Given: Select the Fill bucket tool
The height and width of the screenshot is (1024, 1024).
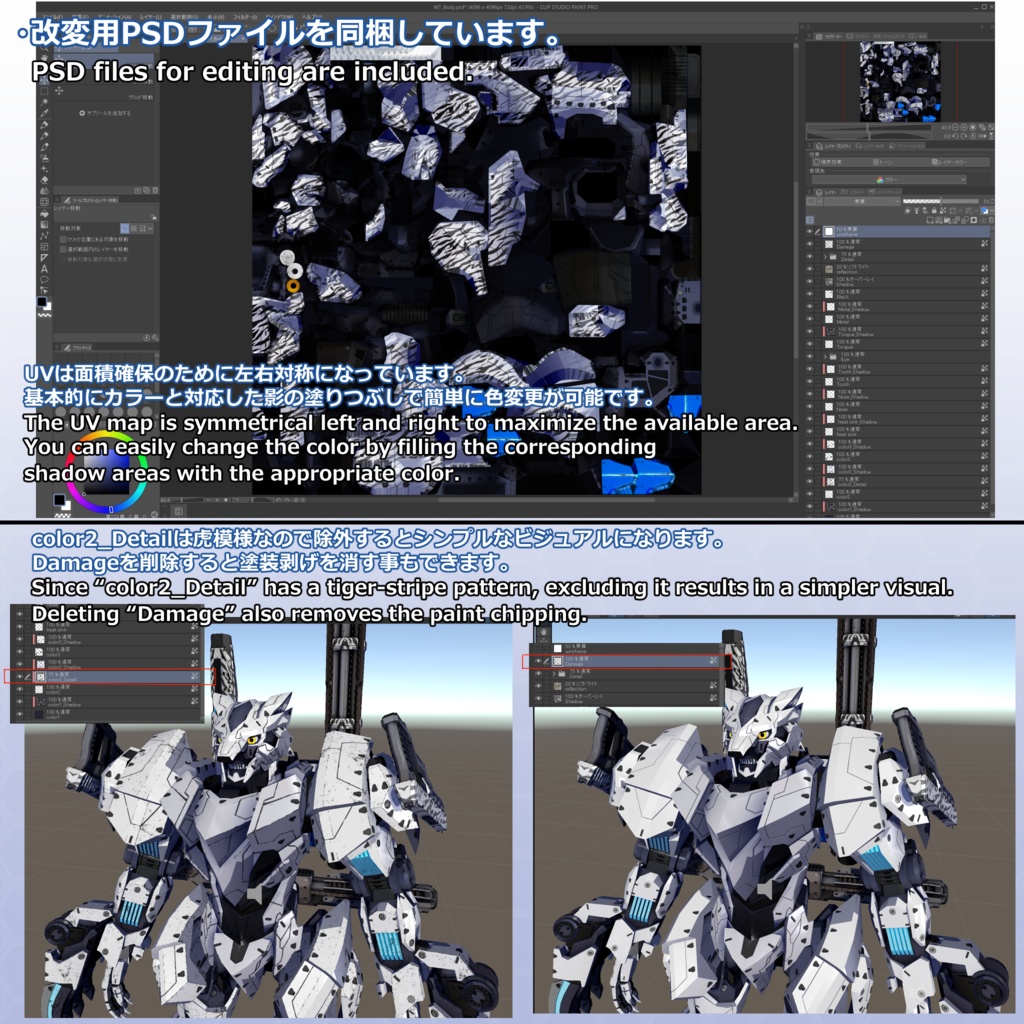Looking at the screenshot, I should (x=44, y=214).
